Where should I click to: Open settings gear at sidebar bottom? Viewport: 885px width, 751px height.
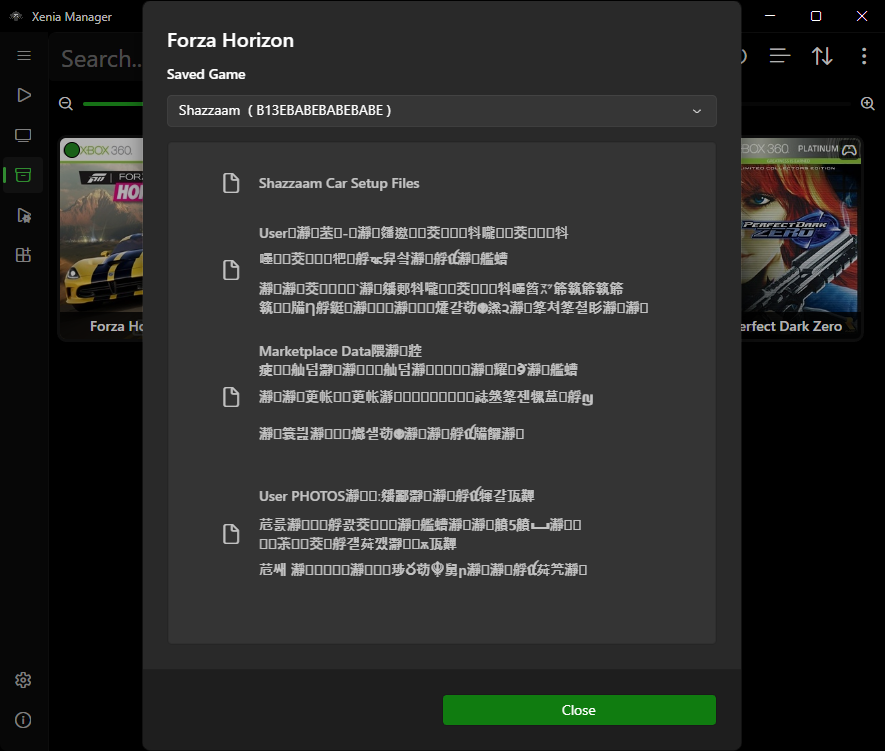23,680
